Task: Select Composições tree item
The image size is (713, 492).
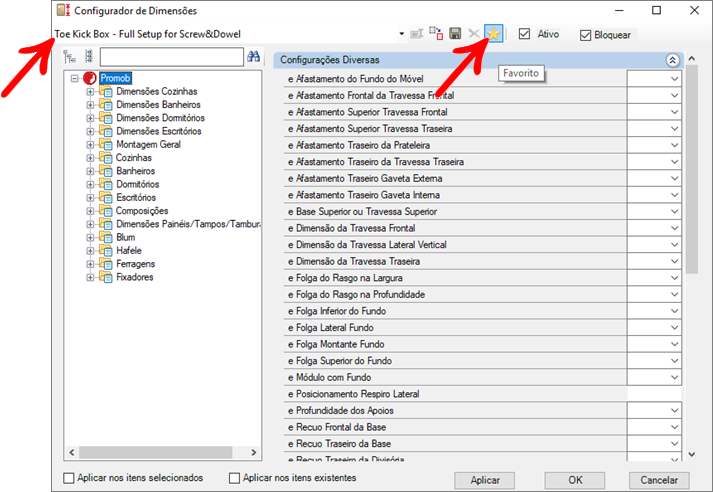Action: coord(142,211)
